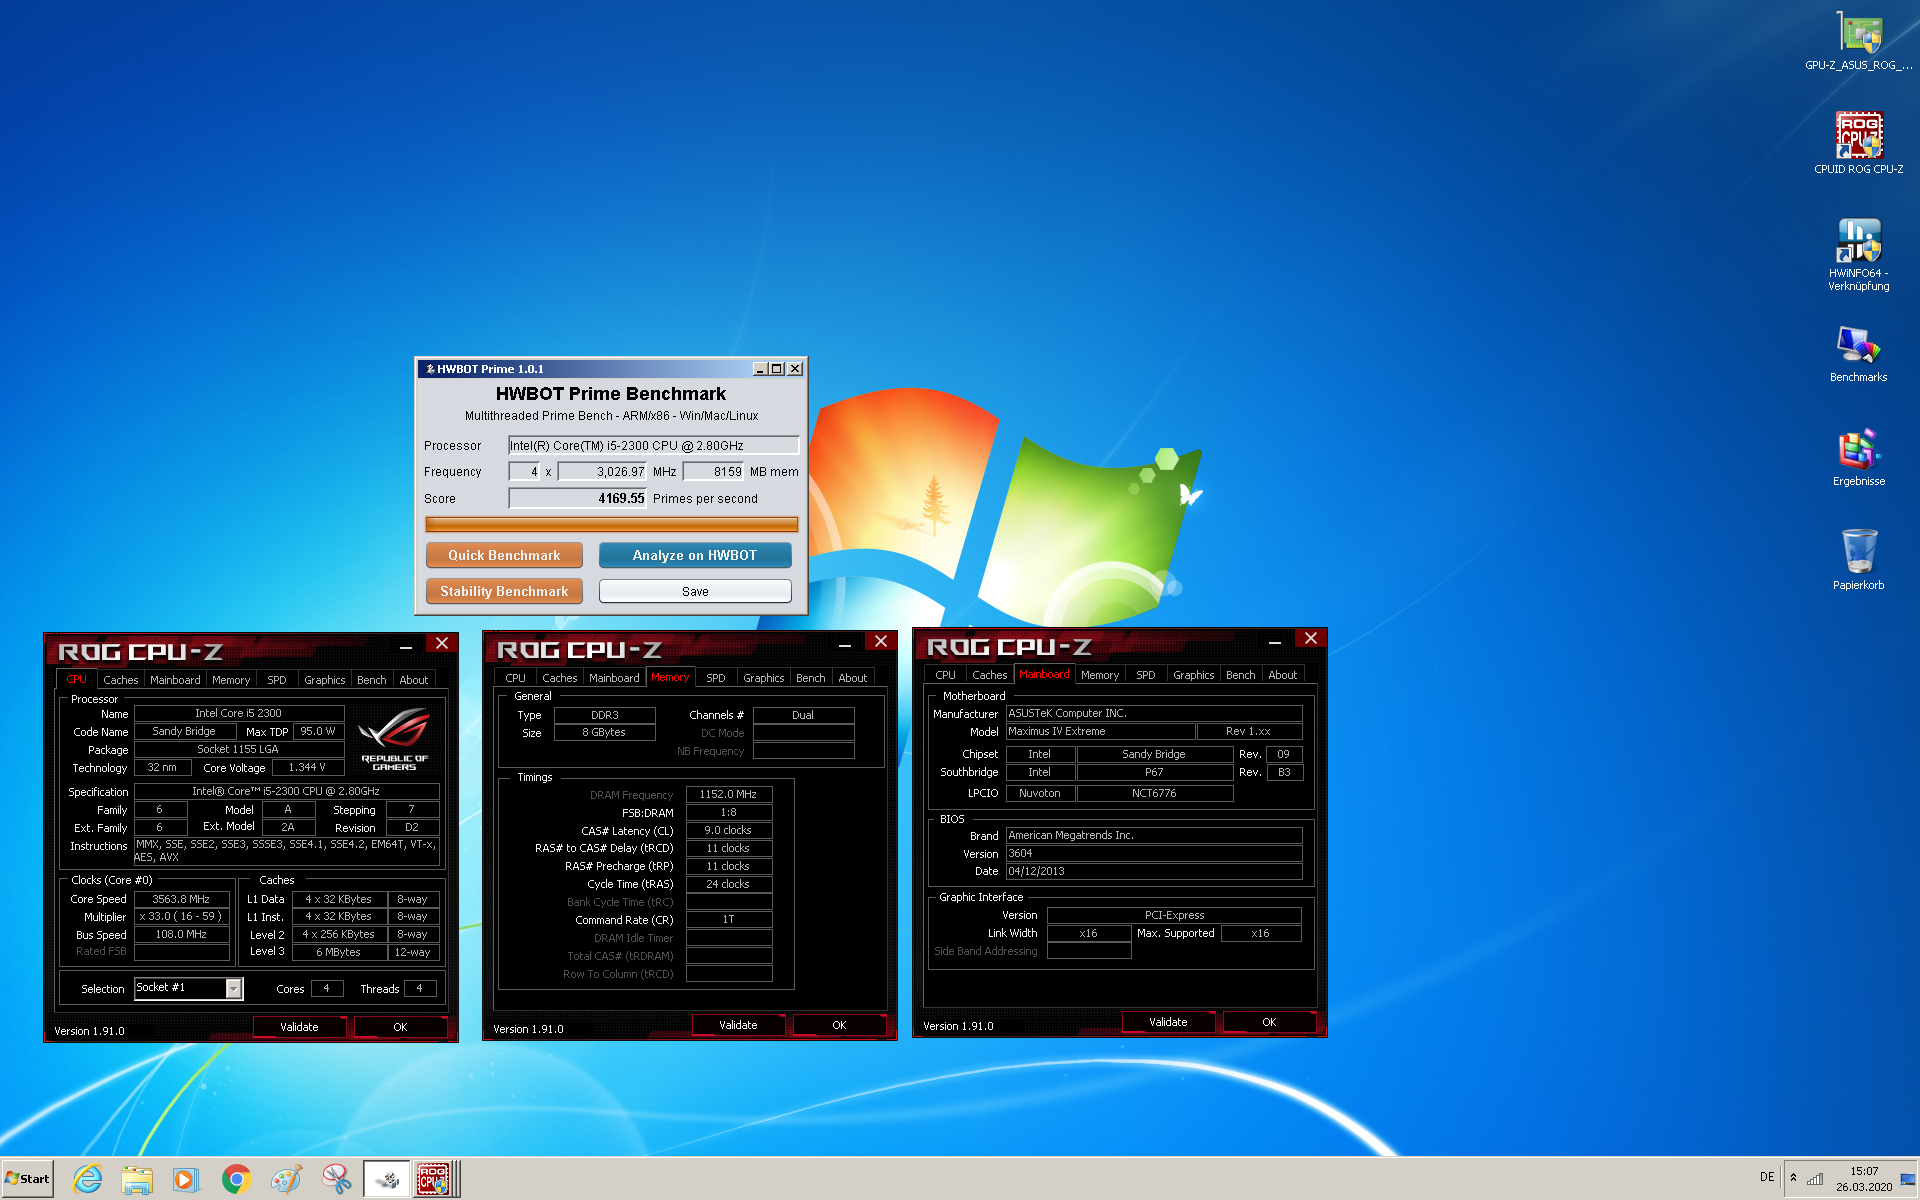Open CPU tab in right CPU-Z window

pos(945,675)
